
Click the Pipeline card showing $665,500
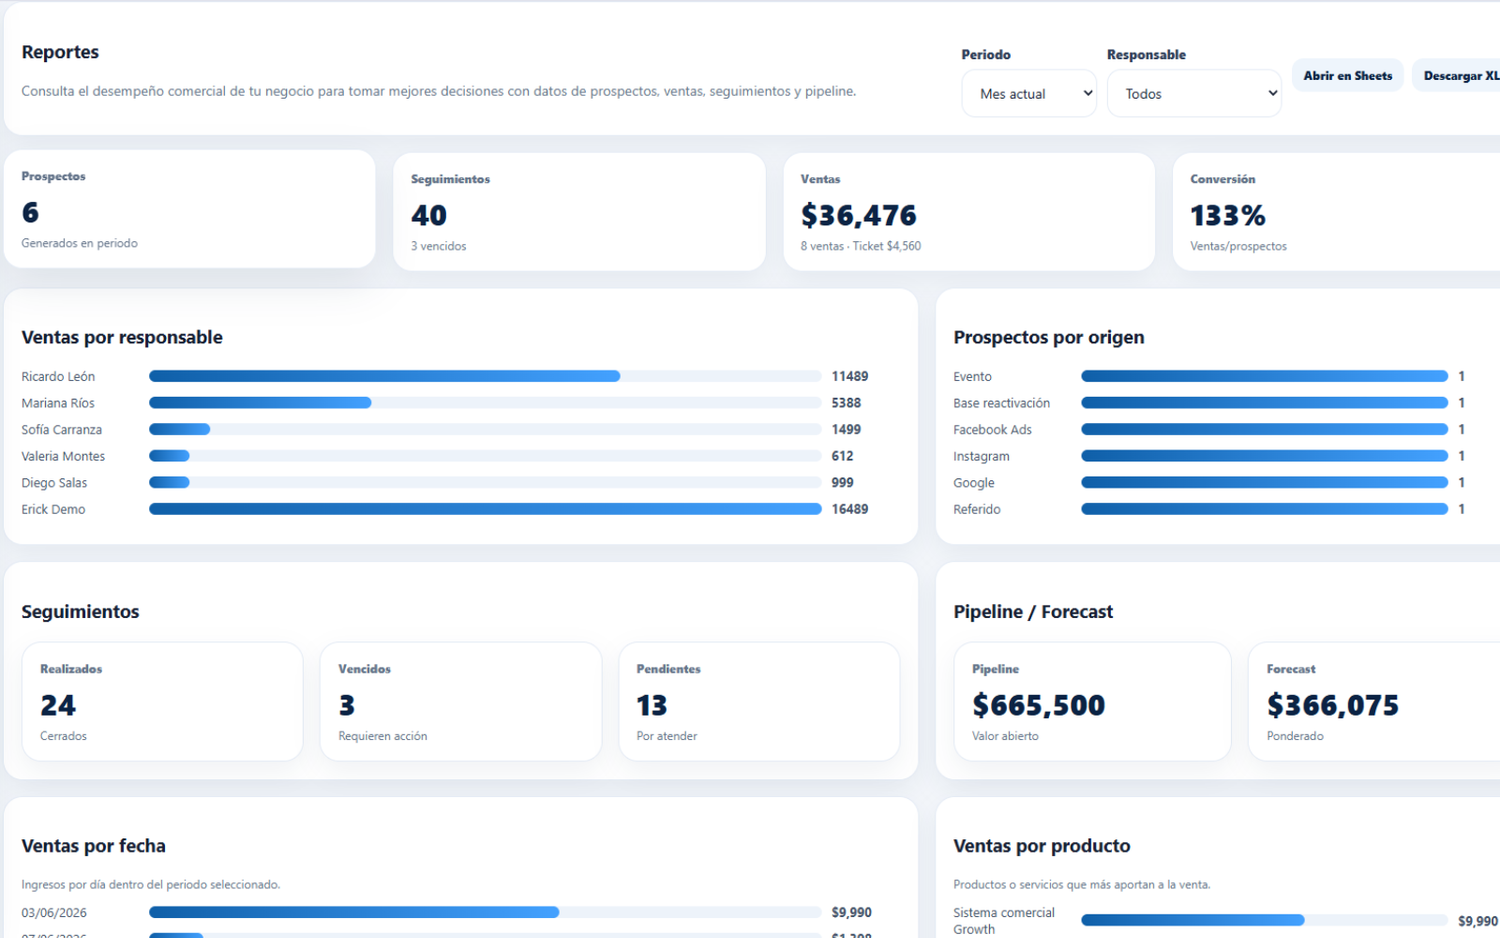coord(1092,701)
